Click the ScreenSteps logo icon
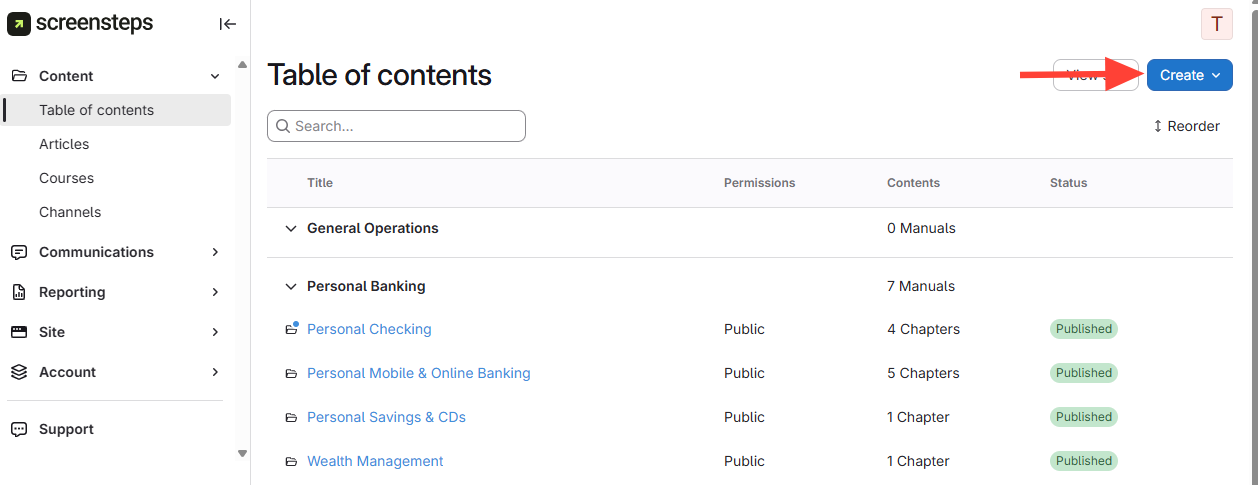 tap(19, 24)
